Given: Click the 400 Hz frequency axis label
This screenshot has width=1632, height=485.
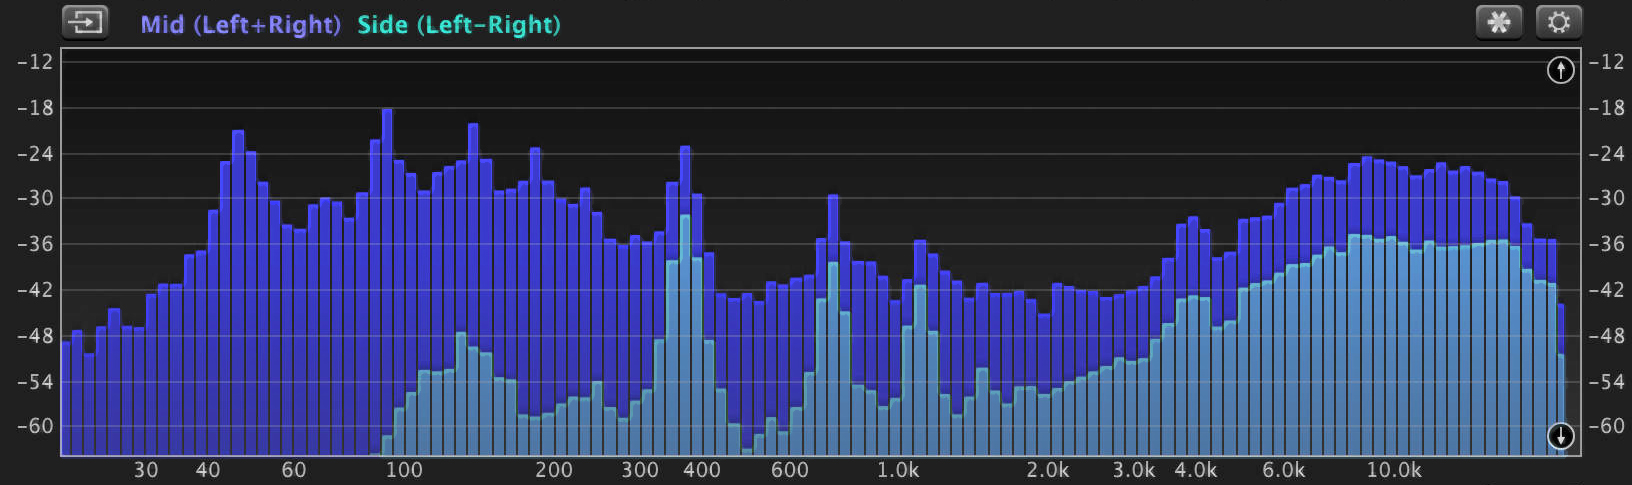Looking at the screenshot, I should pyautogui.click(x=702, y=470).
